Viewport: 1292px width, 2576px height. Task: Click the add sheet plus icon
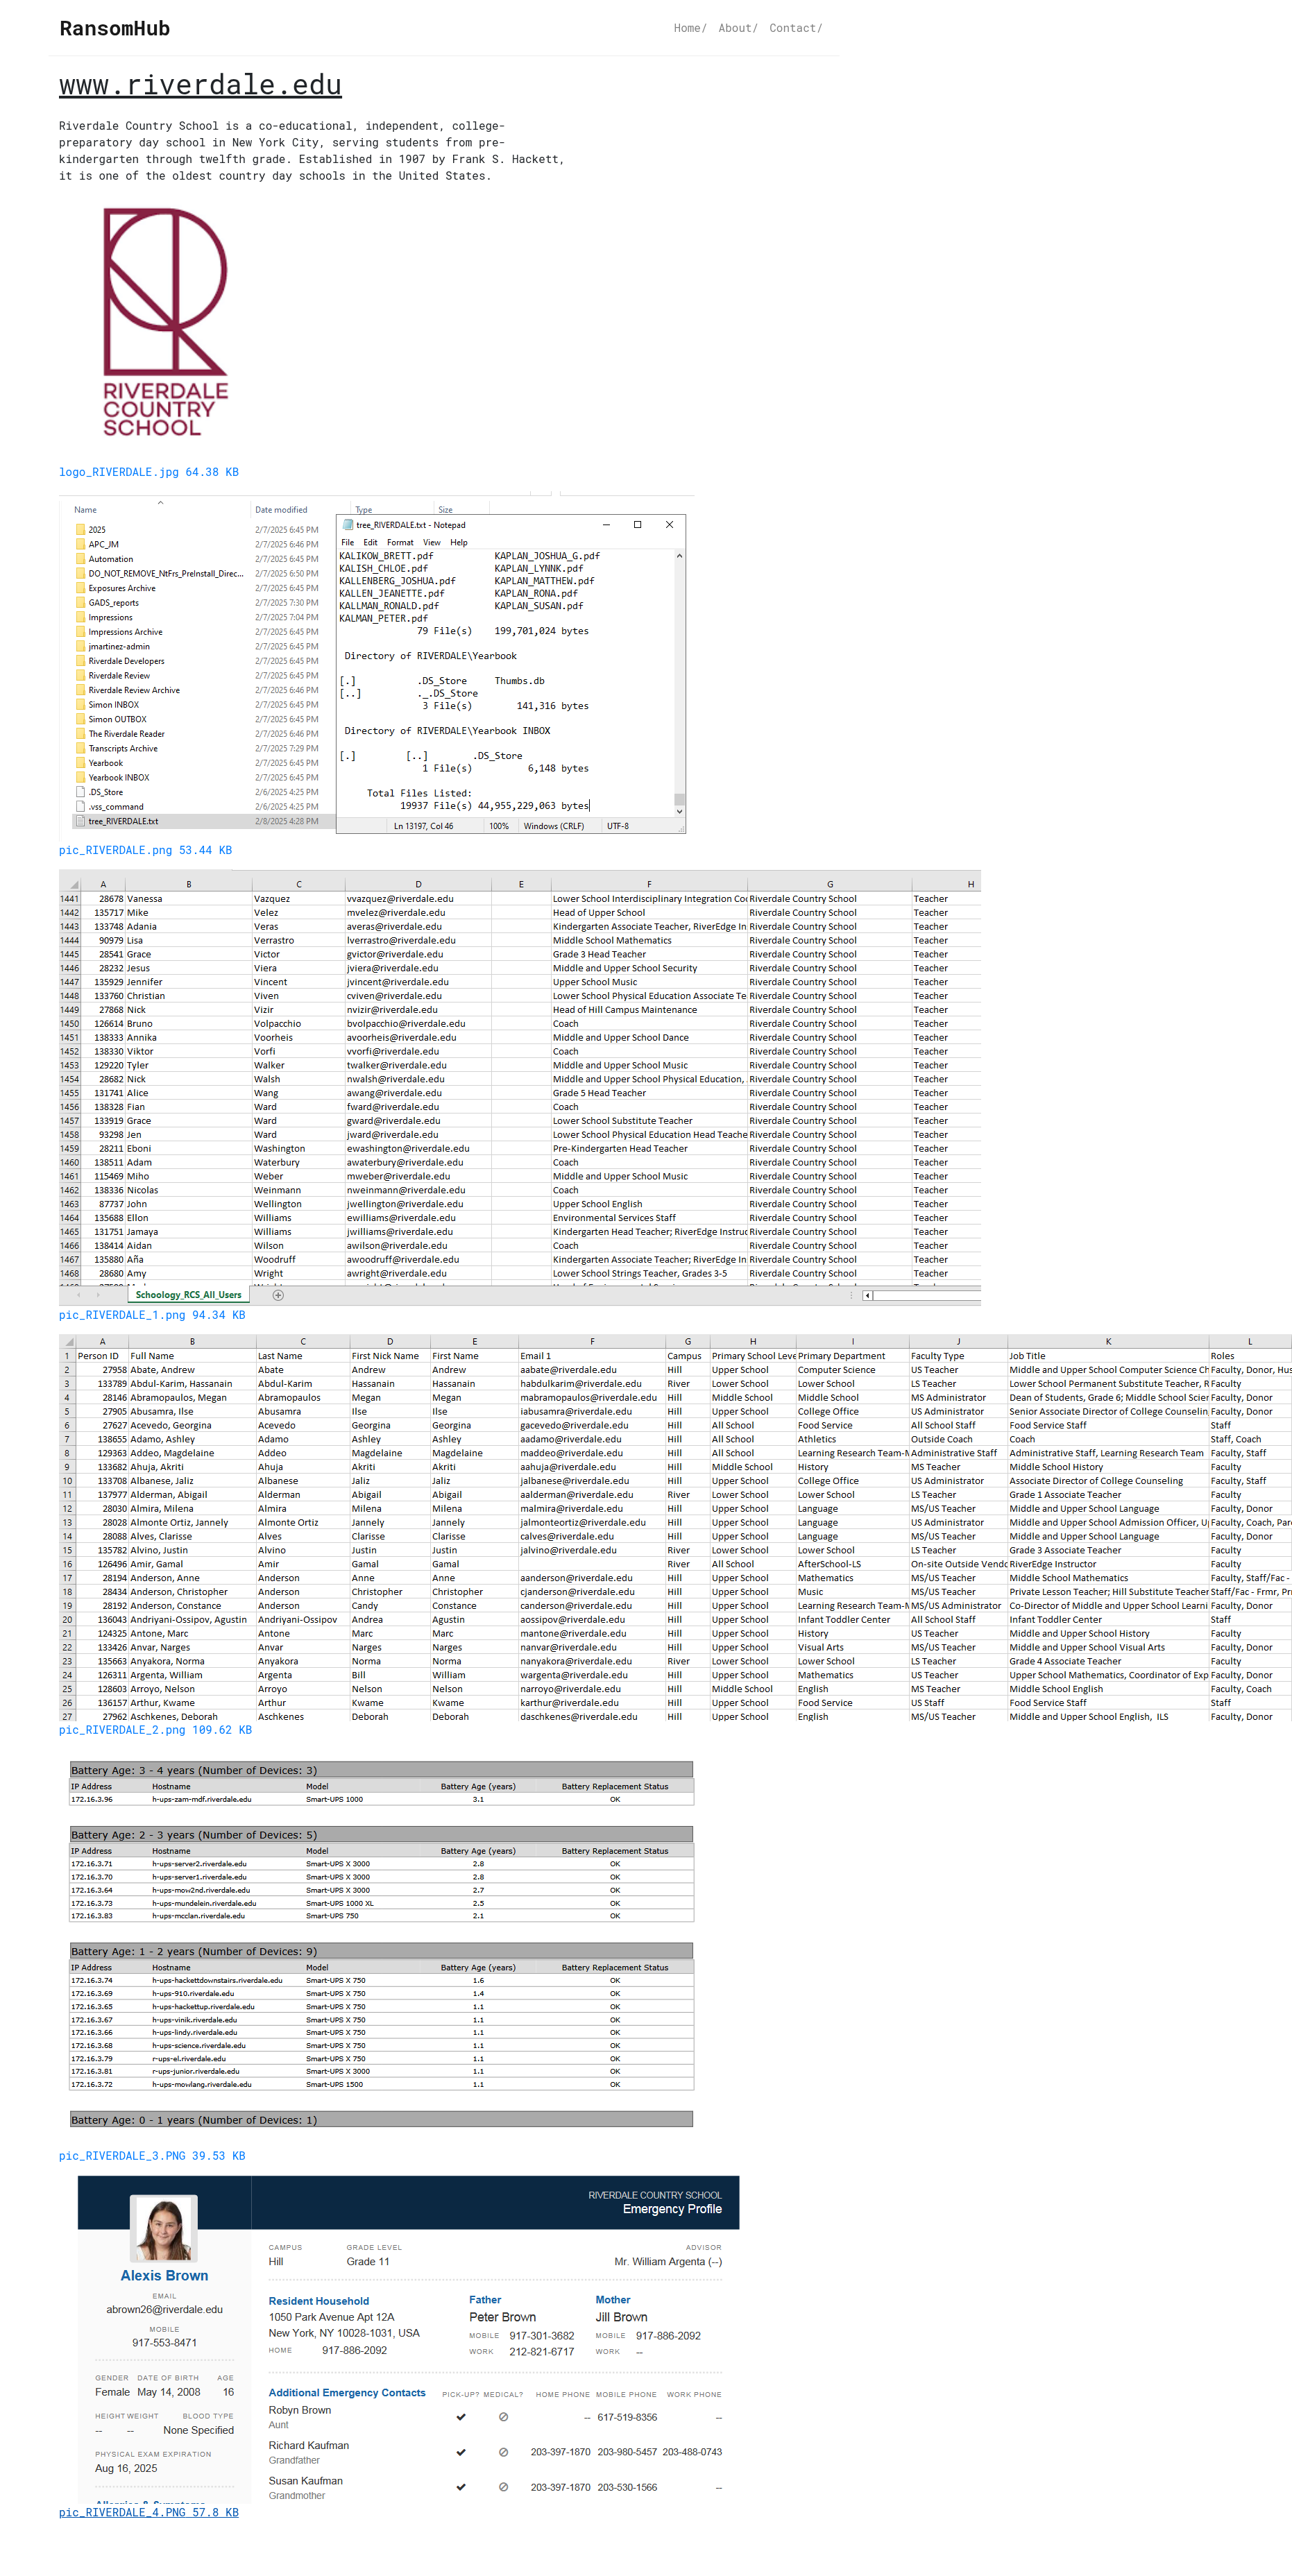[278, 1295]
